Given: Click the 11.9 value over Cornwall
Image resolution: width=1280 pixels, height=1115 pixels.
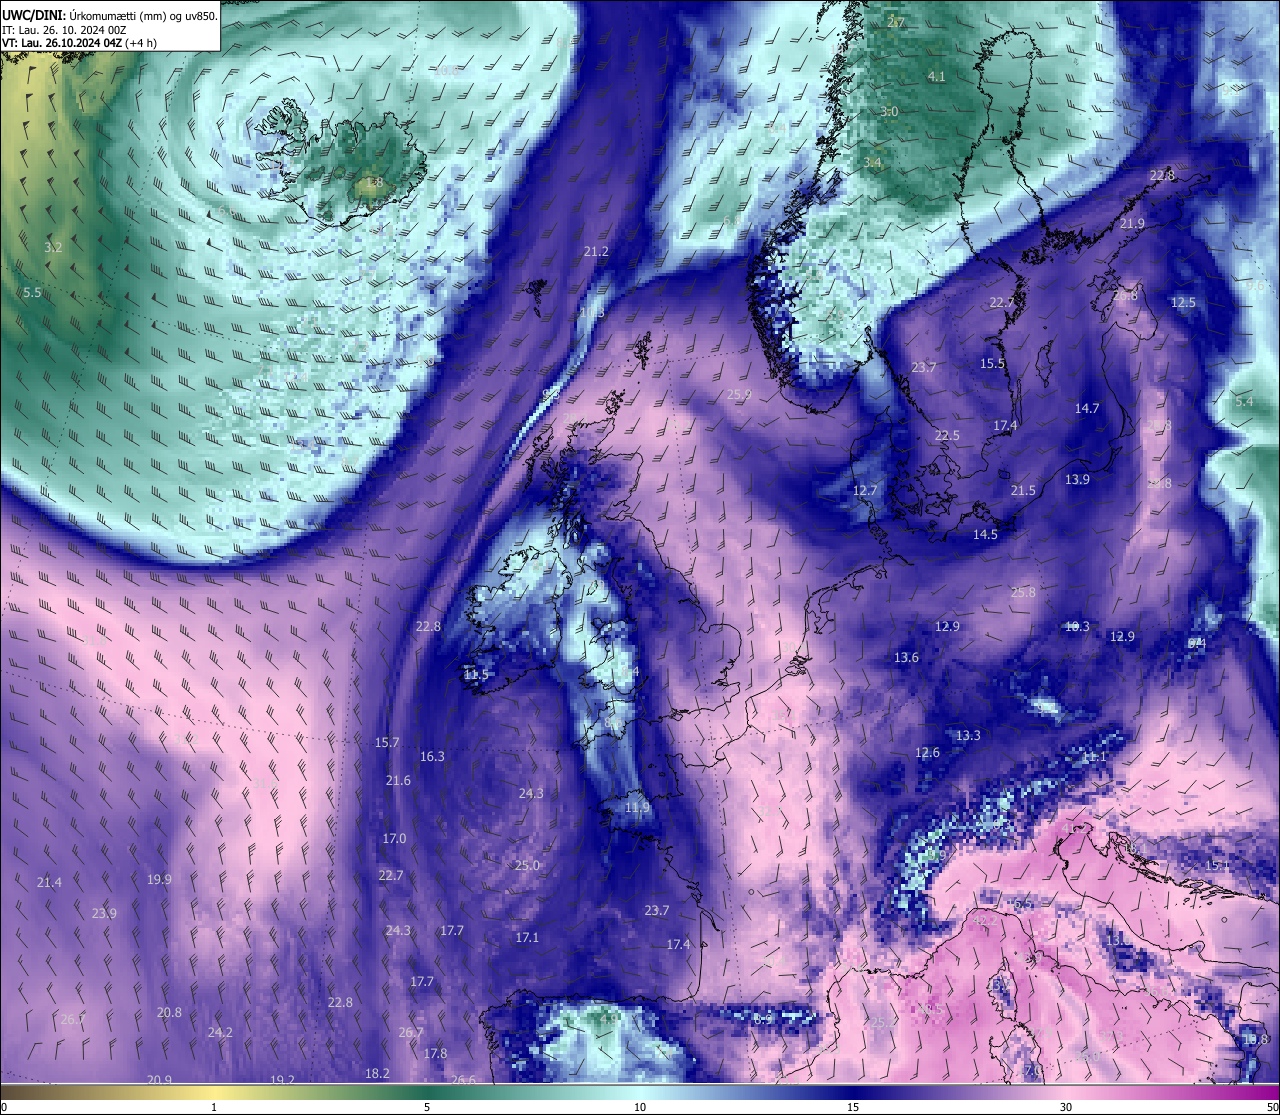Looking at the screenshot, I should [x=637, y=807].
